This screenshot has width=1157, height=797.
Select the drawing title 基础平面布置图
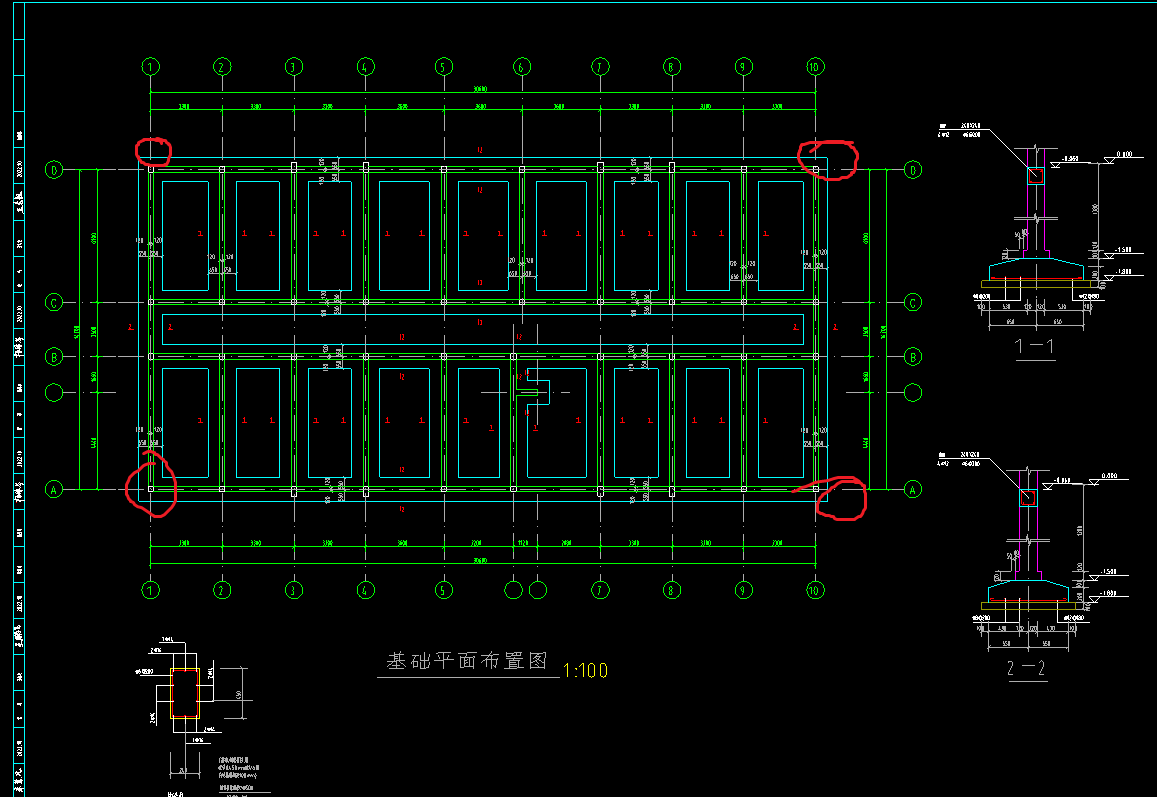[468, 660]
